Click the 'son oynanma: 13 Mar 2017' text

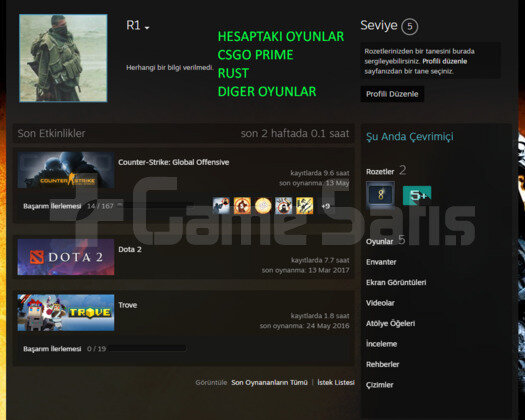(x=305, y=270)
